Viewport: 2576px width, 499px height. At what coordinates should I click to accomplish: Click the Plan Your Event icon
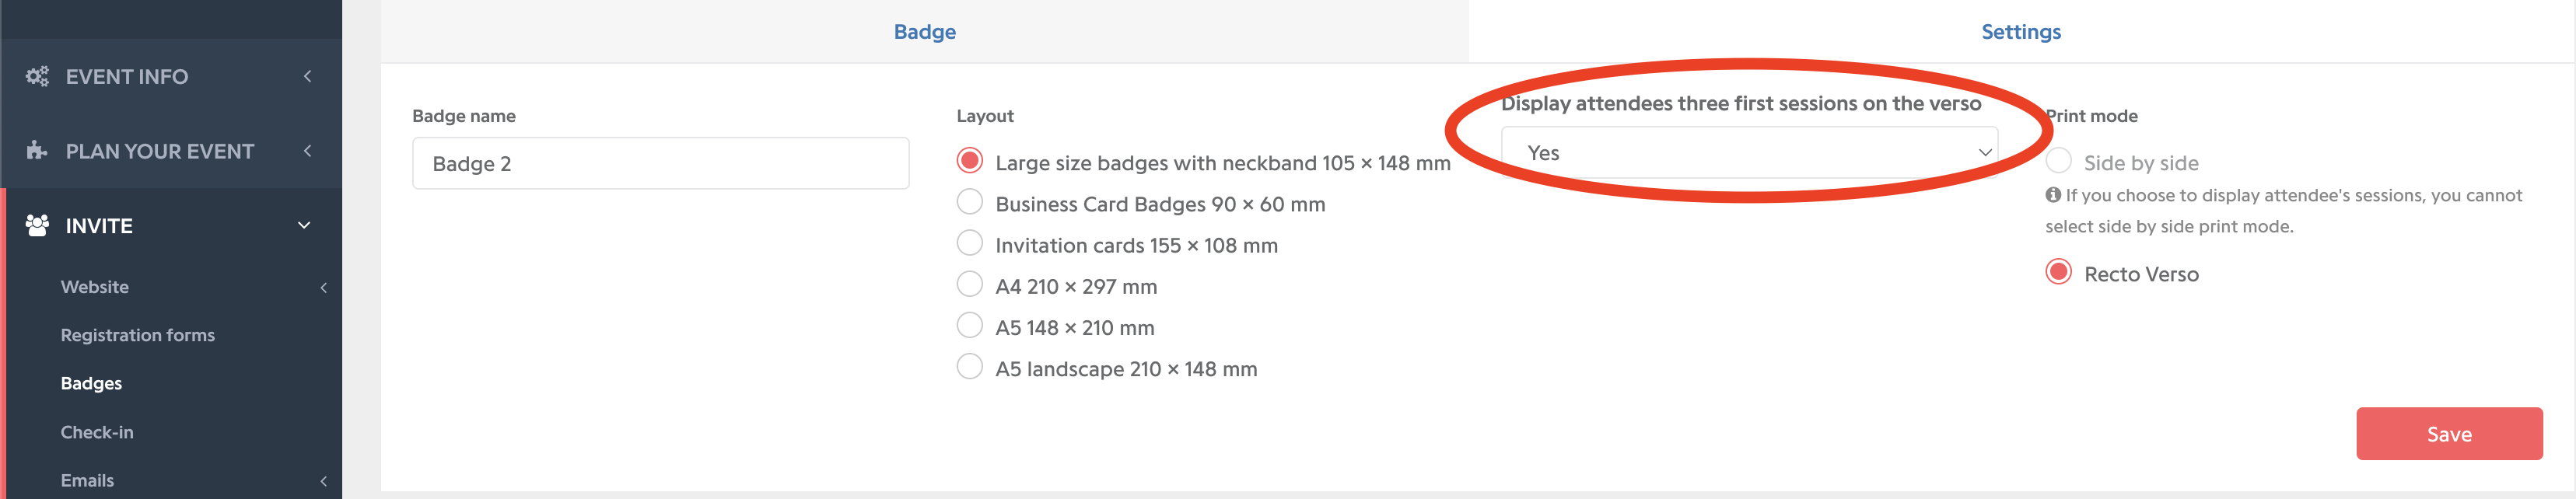coord(36,150)
